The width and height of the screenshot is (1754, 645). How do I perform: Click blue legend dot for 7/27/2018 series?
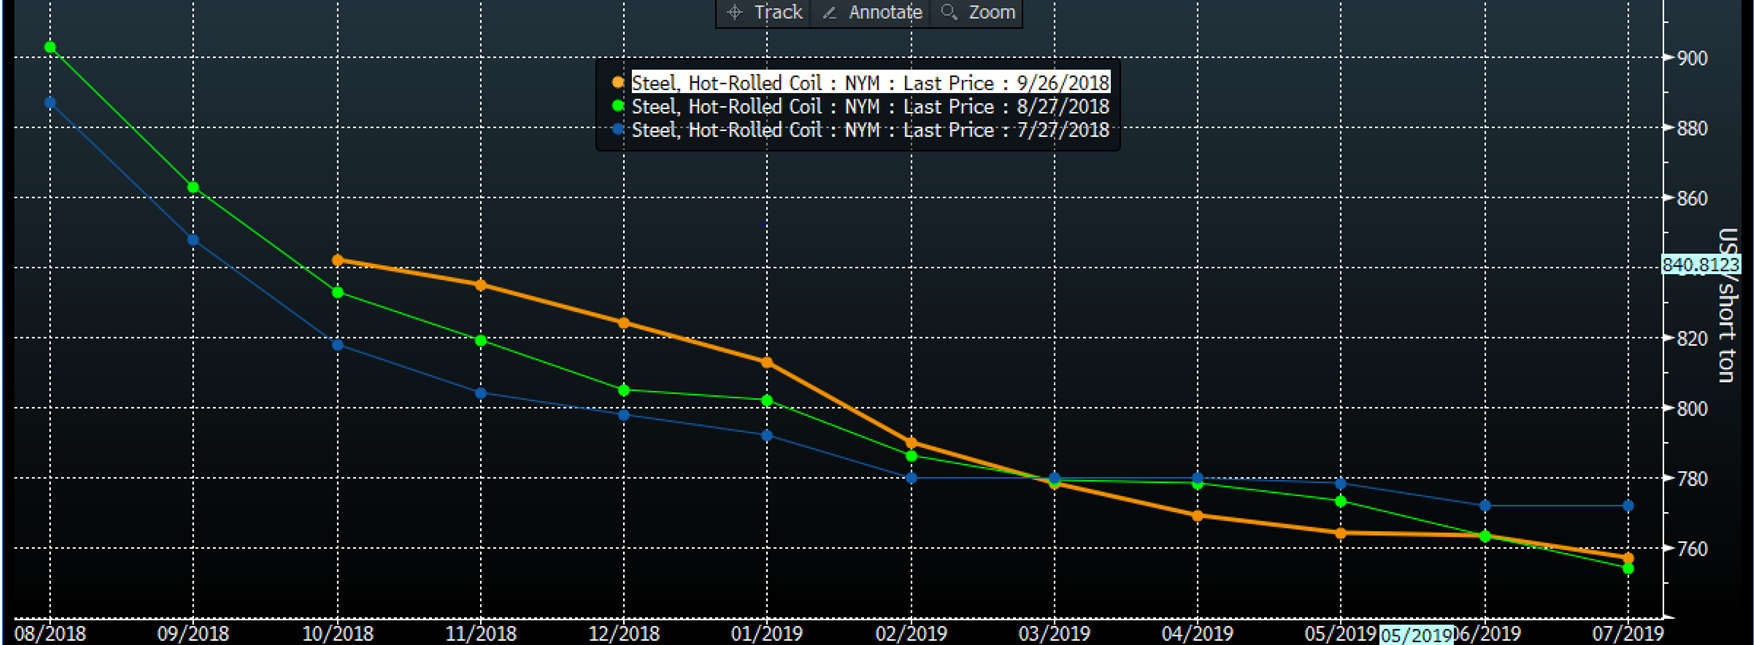(x=618, y=130)
